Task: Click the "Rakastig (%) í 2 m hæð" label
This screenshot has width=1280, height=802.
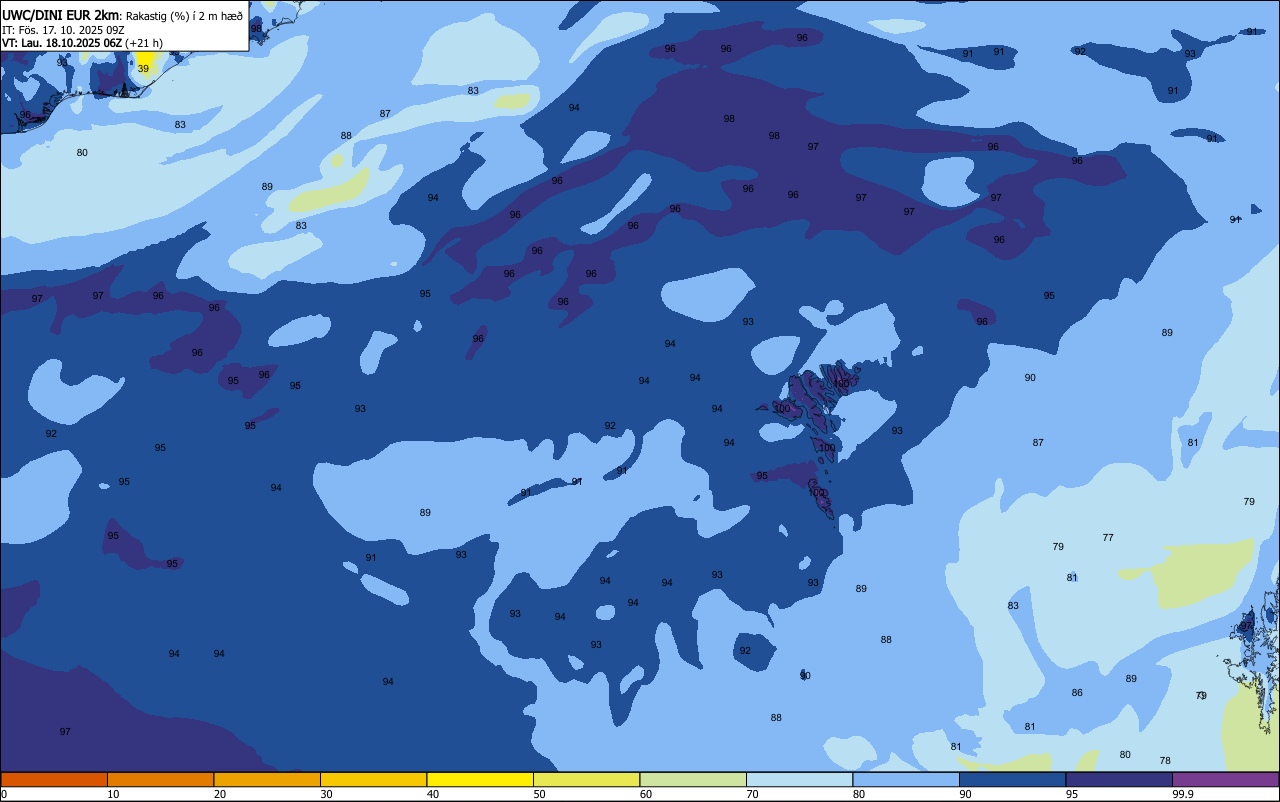Action: (x=184, y=16)
